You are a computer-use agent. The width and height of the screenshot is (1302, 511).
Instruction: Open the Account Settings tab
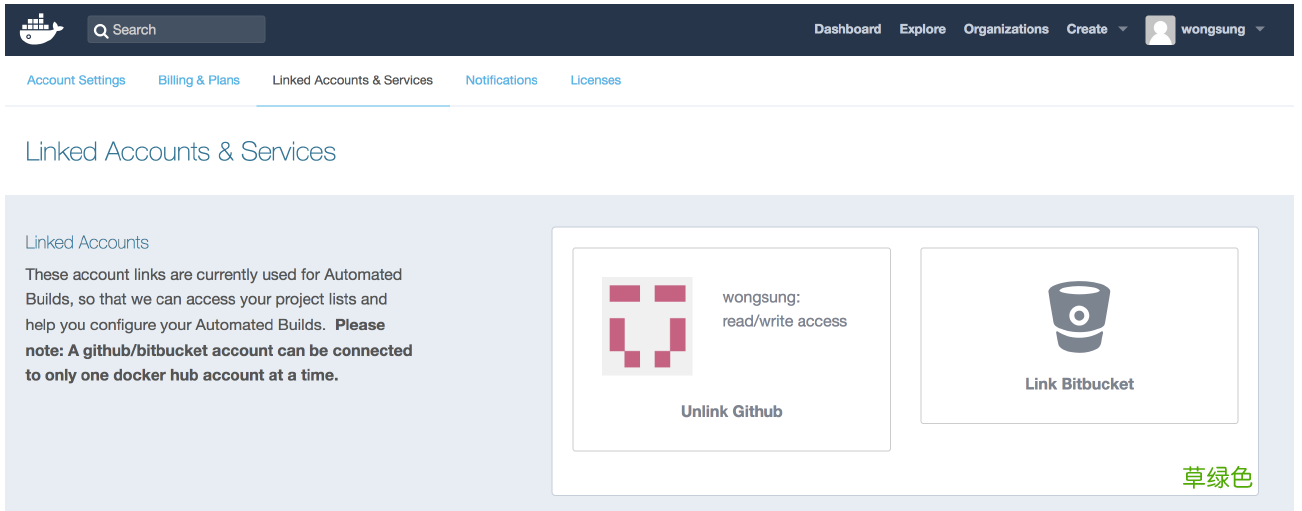[76, 80]
